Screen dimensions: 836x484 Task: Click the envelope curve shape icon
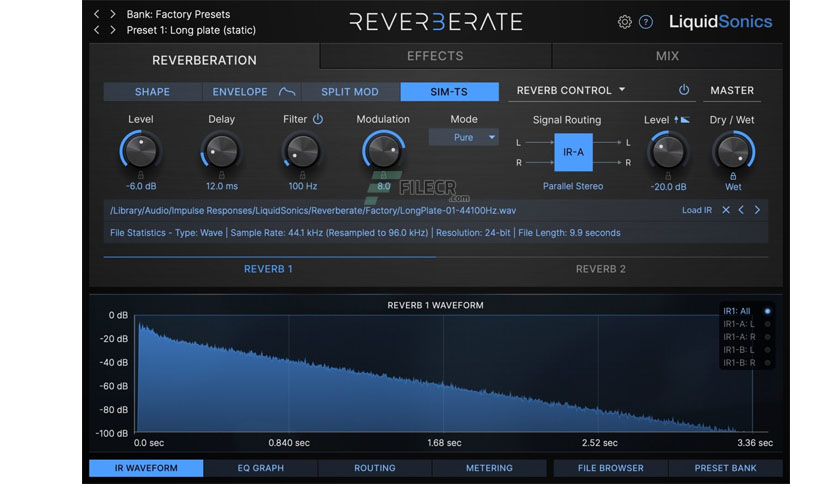pyautogui.click(x=287, y=92)
